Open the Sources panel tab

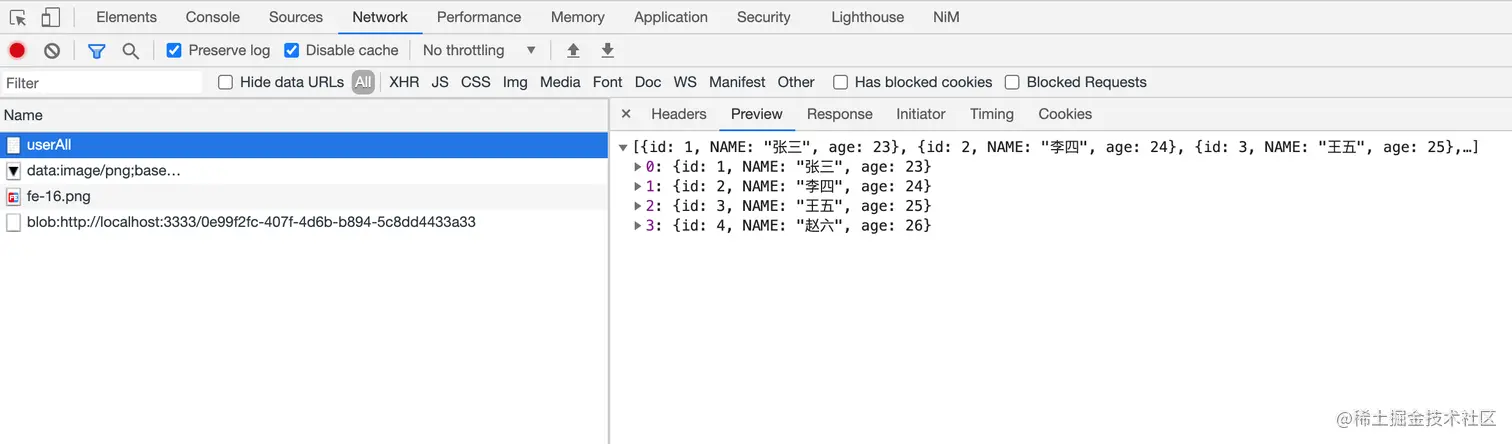[x=296, y=17]
